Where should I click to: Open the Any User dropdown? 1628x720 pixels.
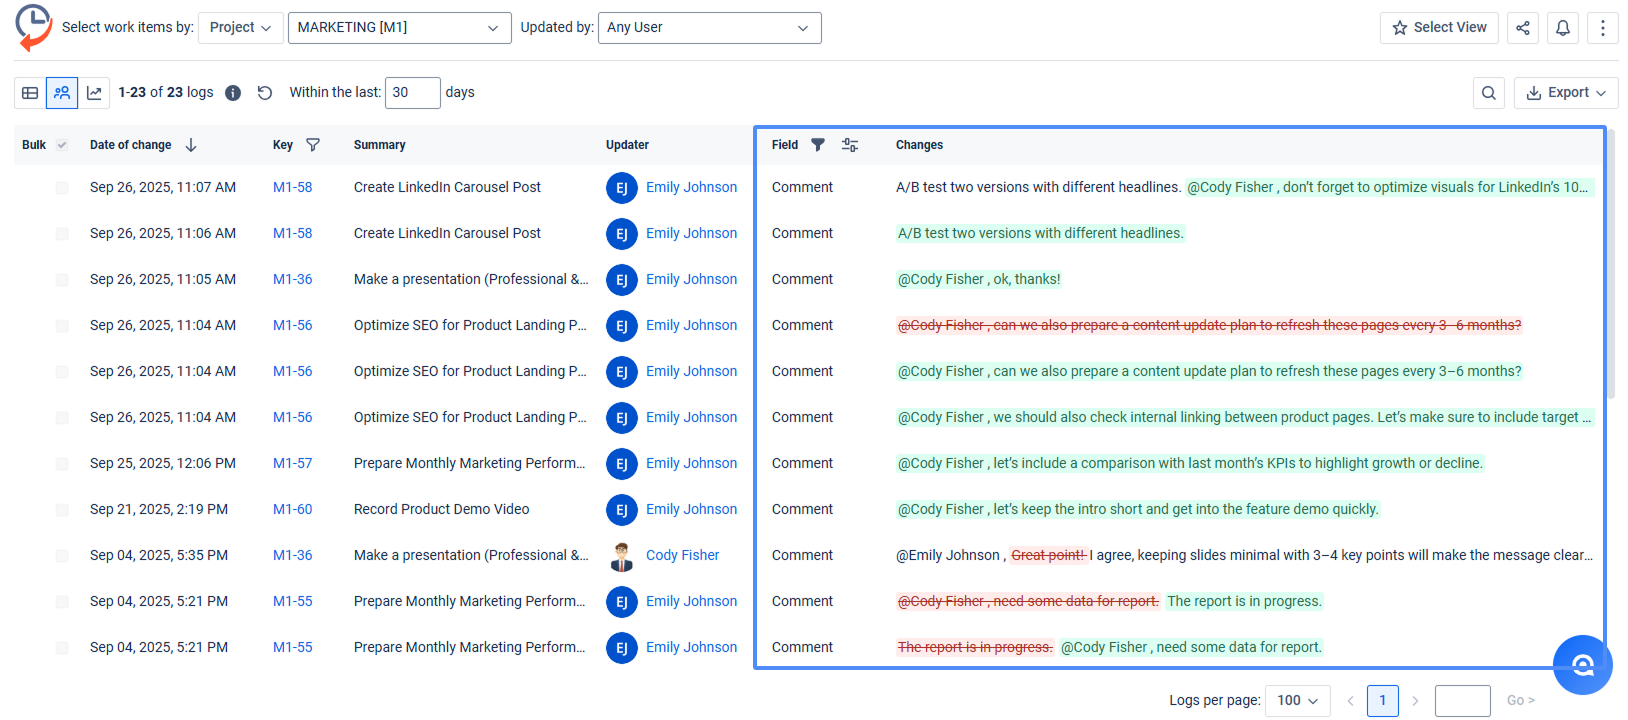point(709,28)
